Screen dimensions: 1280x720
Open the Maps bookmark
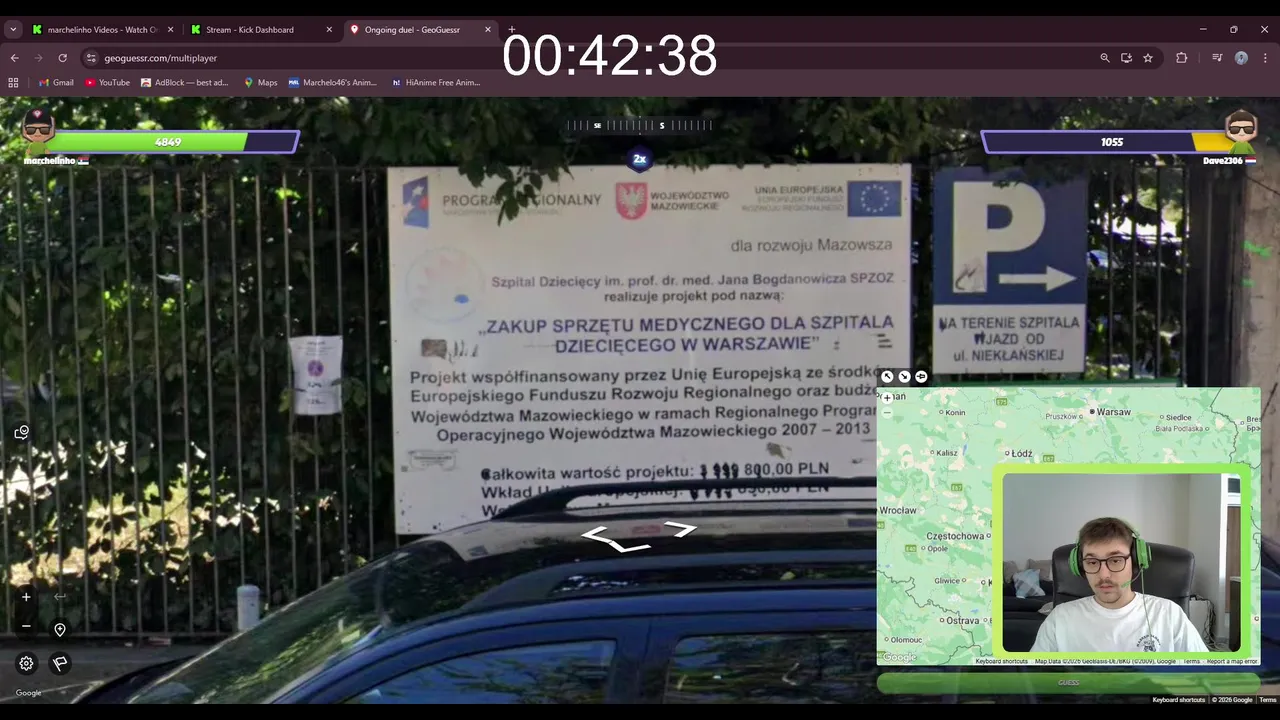261,83
